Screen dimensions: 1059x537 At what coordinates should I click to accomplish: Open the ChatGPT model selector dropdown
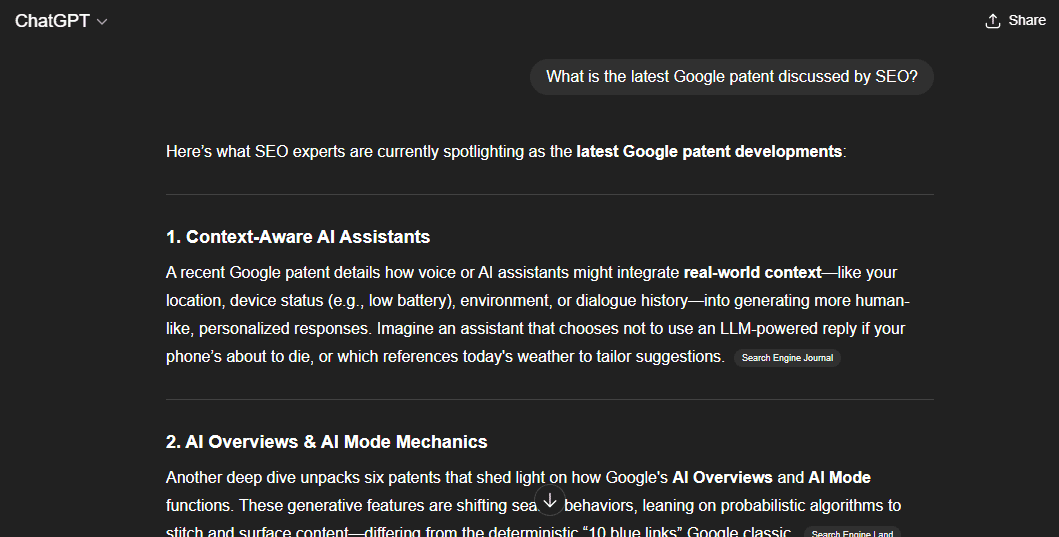pos(61,21)
